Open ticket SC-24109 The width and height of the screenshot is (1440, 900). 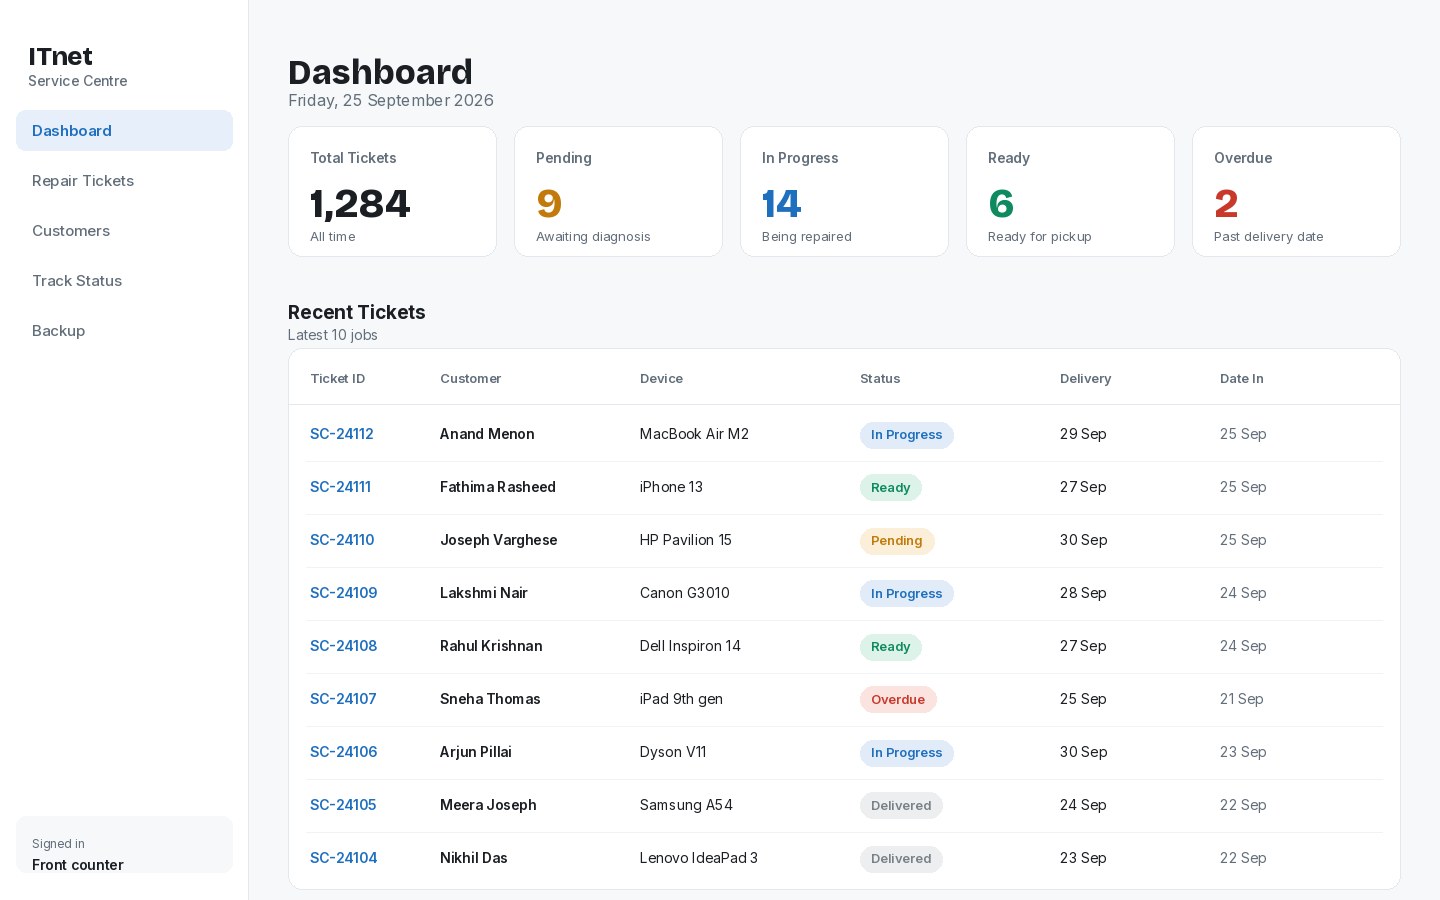click(x=343, y=593)
